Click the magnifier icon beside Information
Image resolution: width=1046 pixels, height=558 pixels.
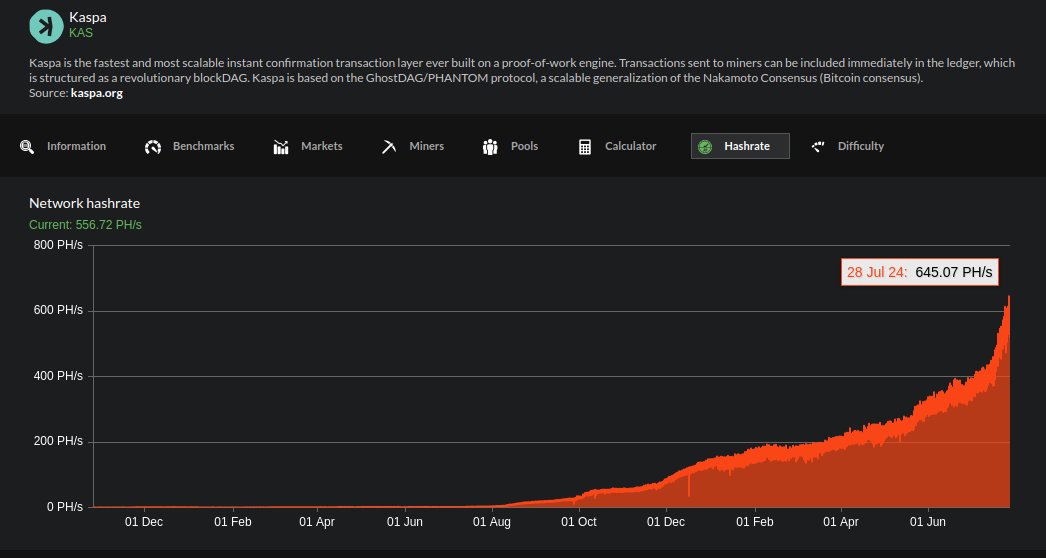coord(27,147)
